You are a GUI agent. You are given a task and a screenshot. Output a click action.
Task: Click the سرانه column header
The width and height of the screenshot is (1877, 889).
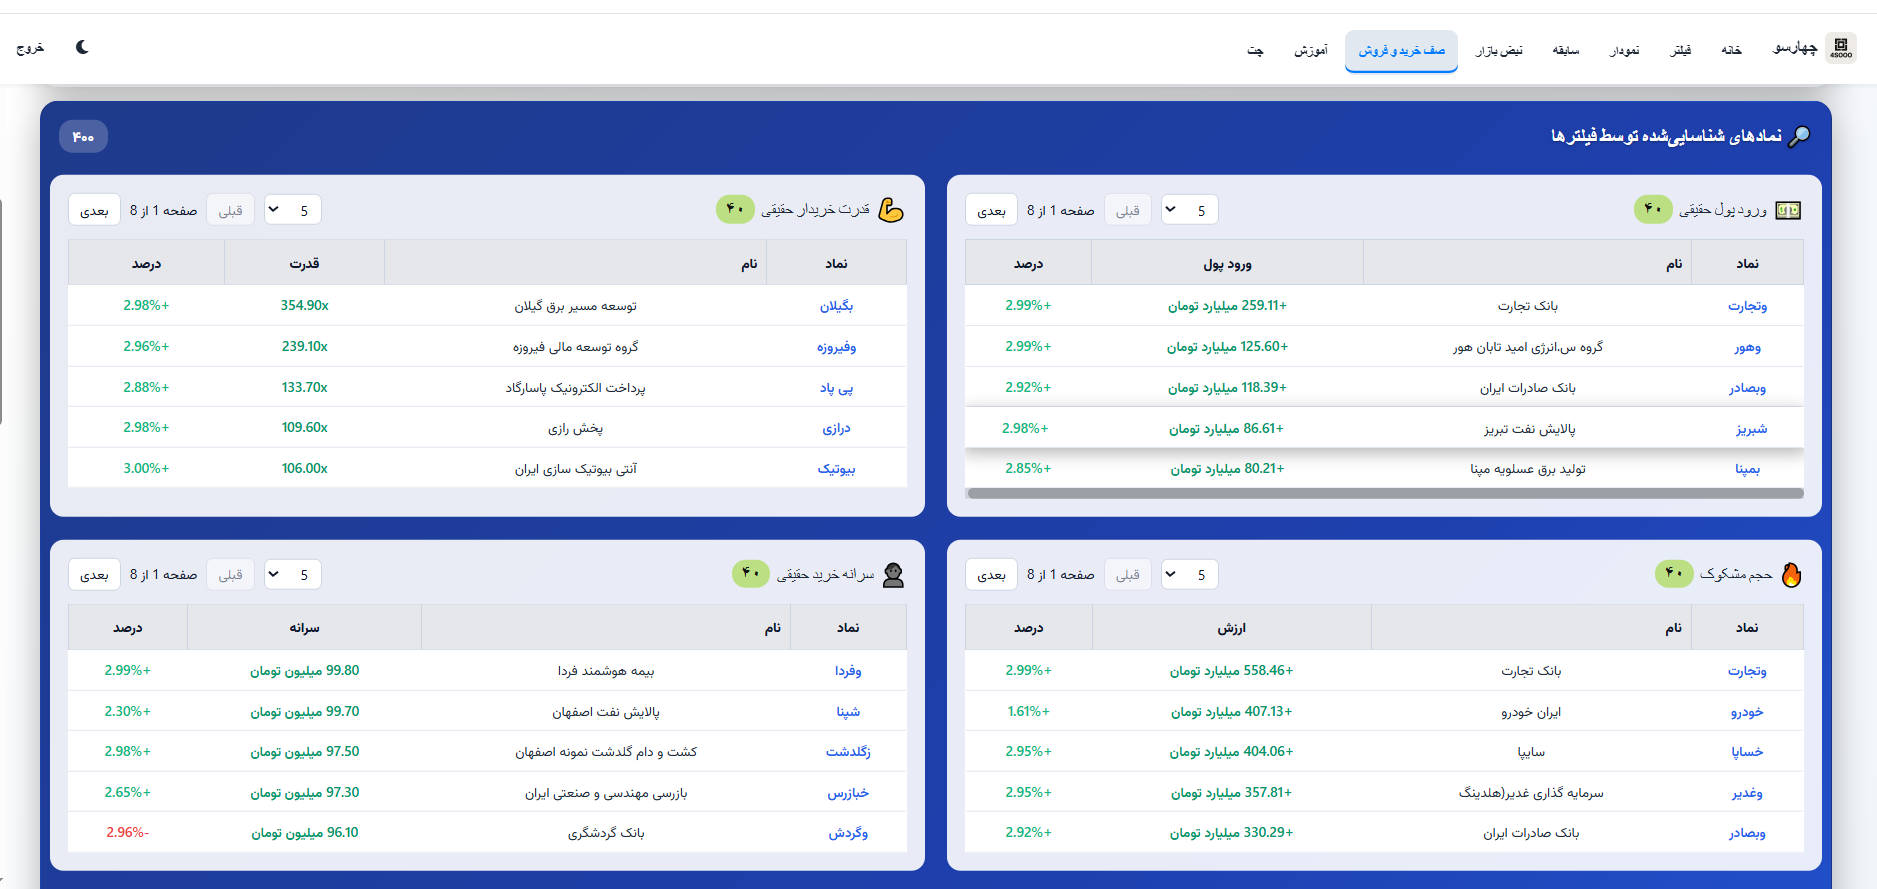(304, 628)
